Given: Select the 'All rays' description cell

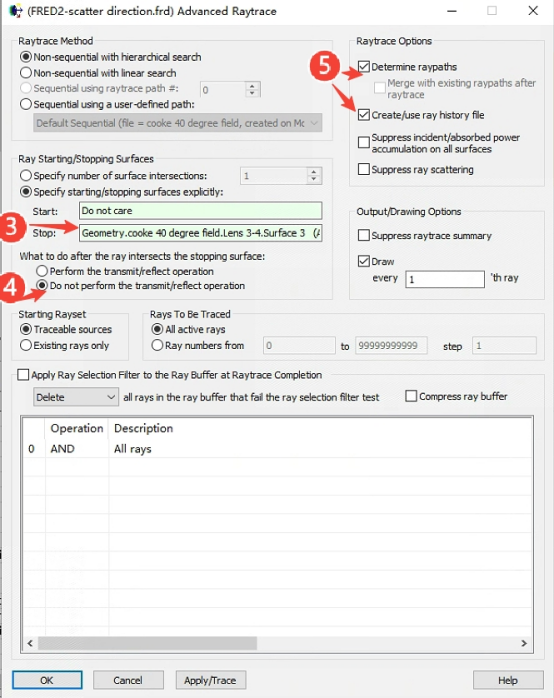Looking at the screenshot, I should (133, 448).
